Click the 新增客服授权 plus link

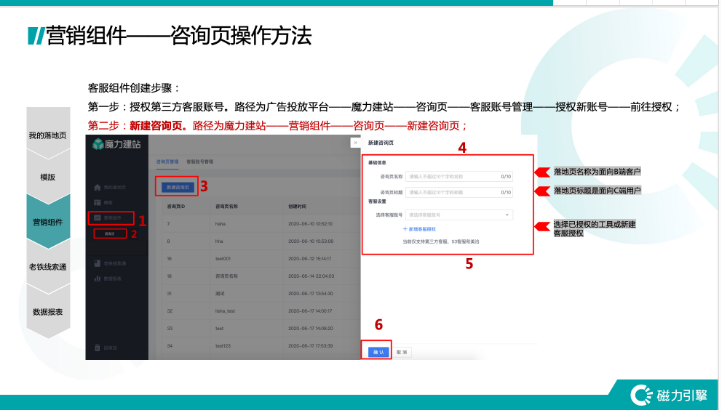pyautogui.click(x=419, y=229)
